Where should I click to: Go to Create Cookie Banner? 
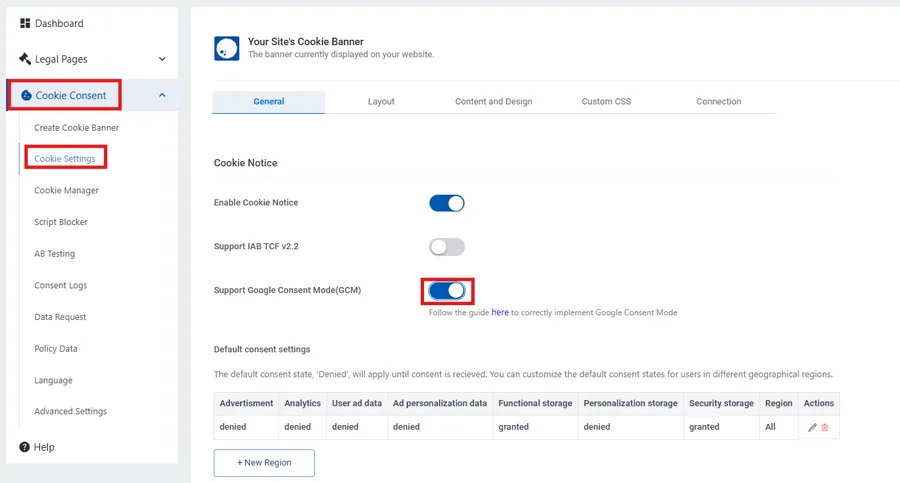[x=76, y=128]
